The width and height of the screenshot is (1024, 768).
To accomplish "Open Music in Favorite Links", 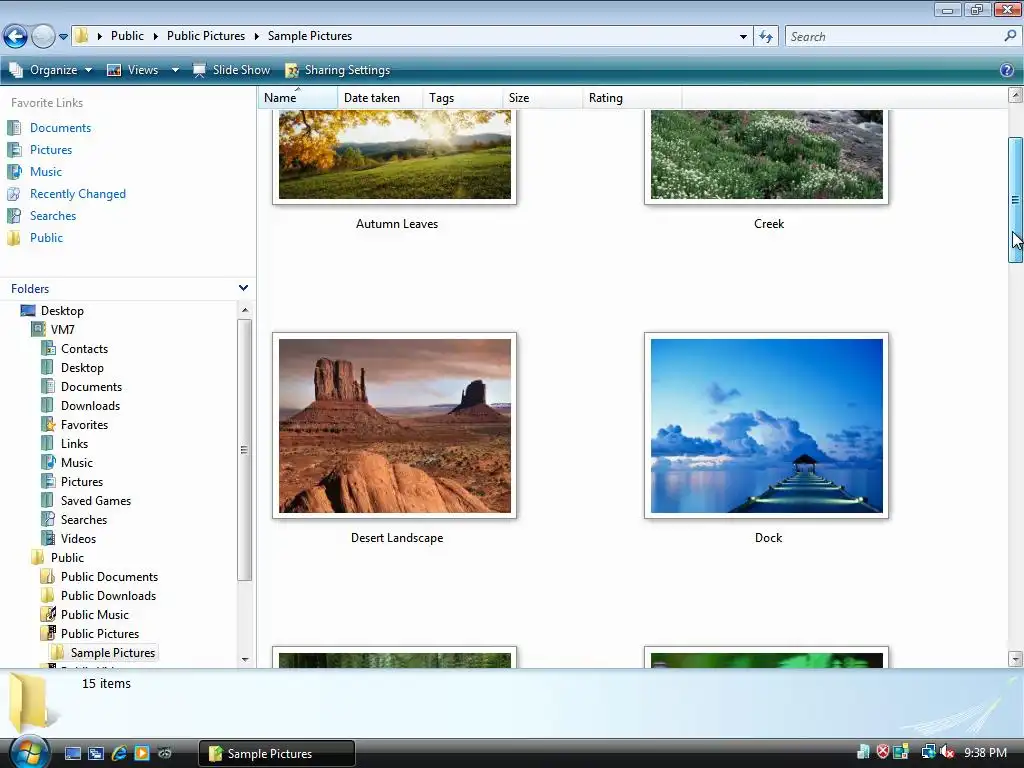I will pyautogui.click(x=46, y=172).
